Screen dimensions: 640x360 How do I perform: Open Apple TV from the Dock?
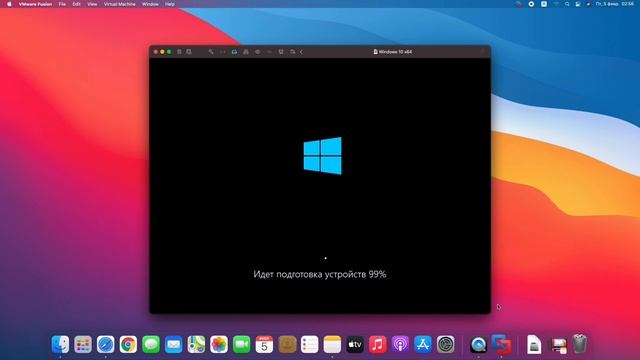click(x=355, y=344)
